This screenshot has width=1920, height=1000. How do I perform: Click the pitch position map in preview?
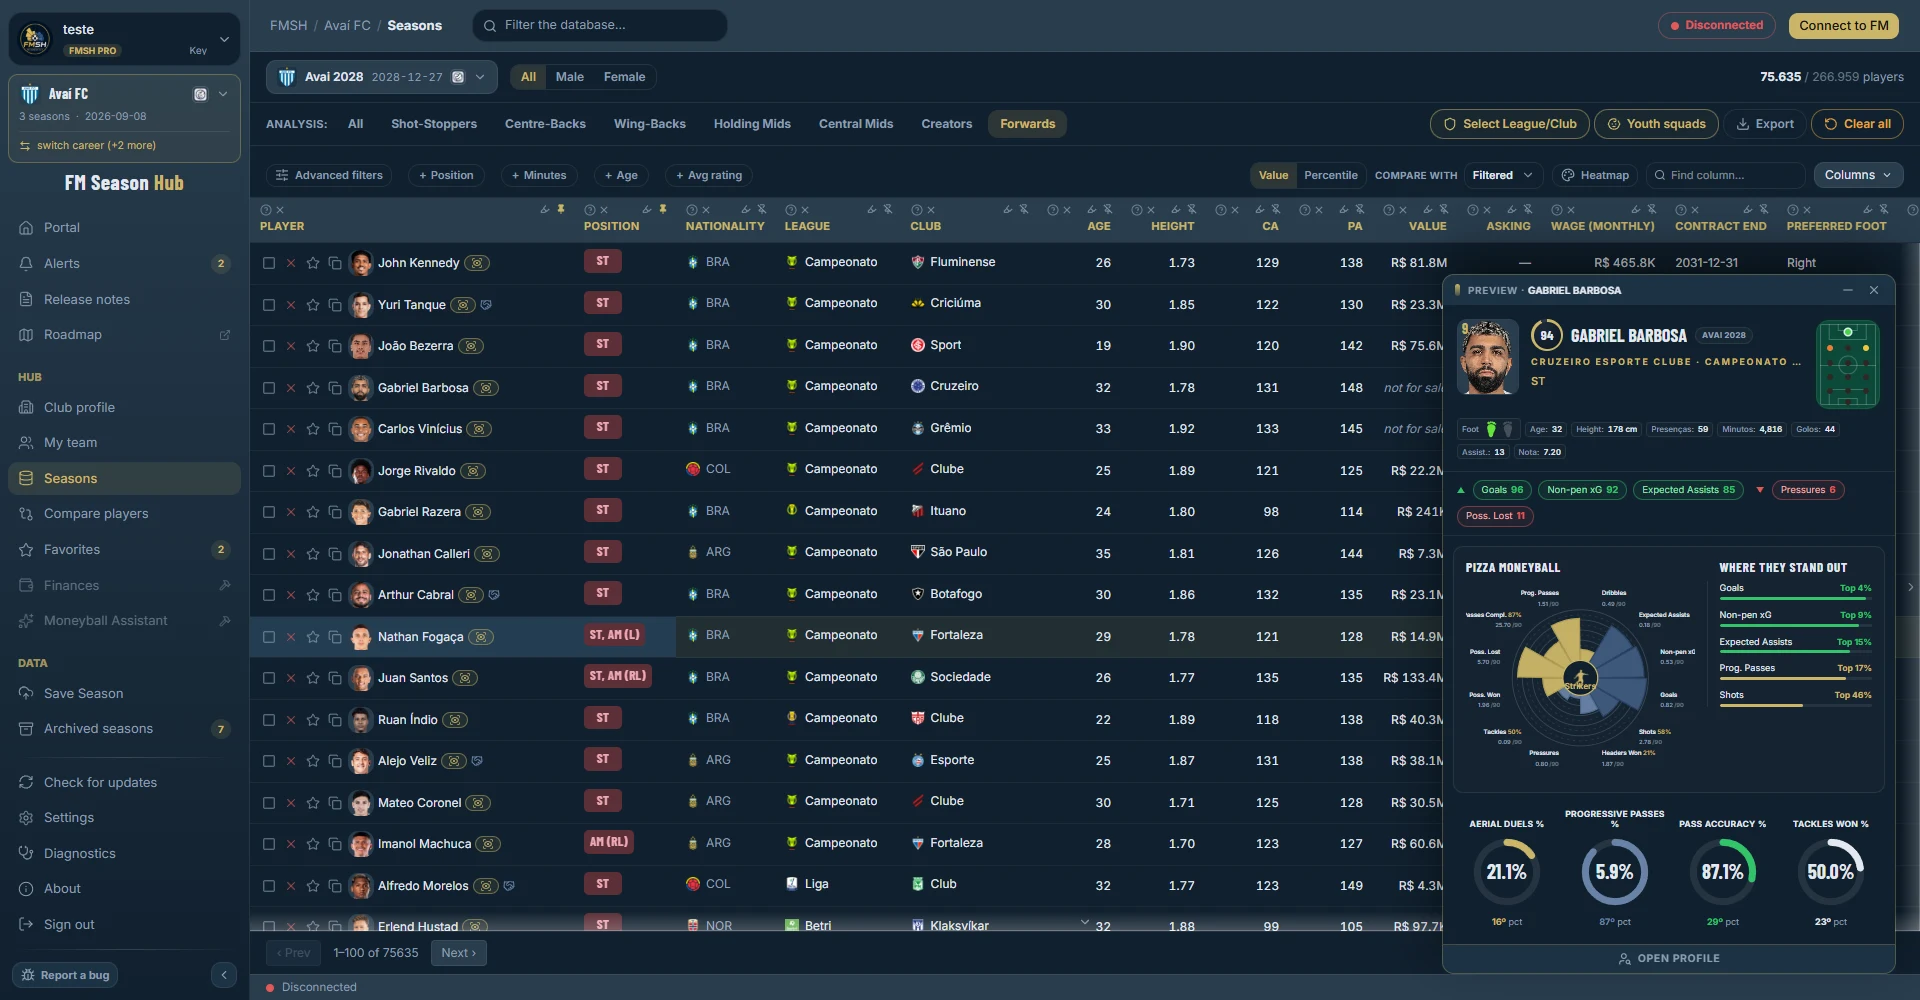(1848, 364)
